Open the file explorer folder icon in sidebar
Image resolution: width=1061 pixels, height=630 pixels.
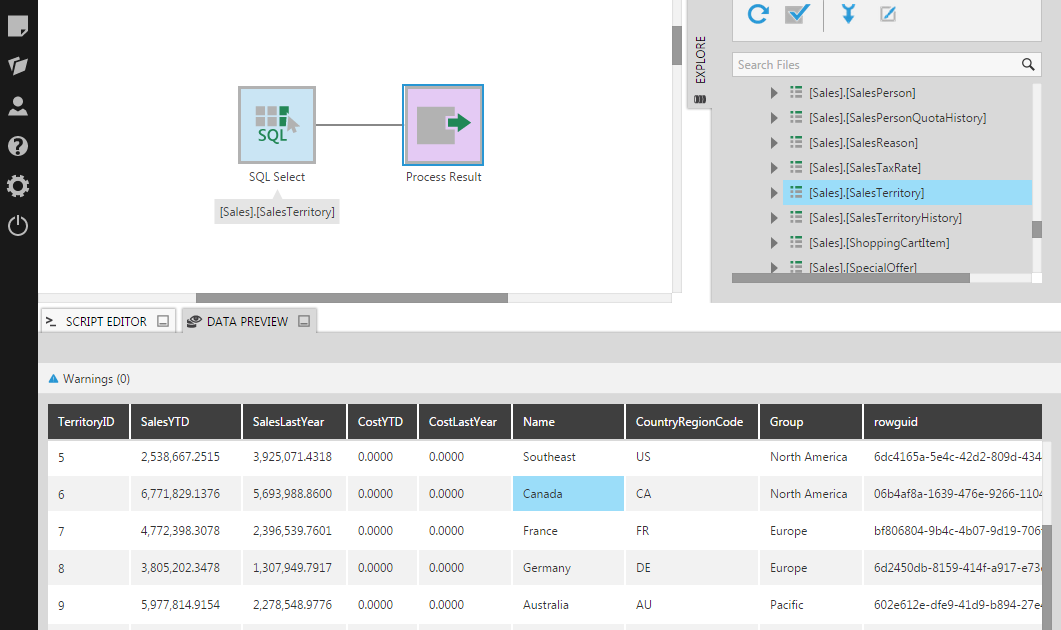pos(18,66)
